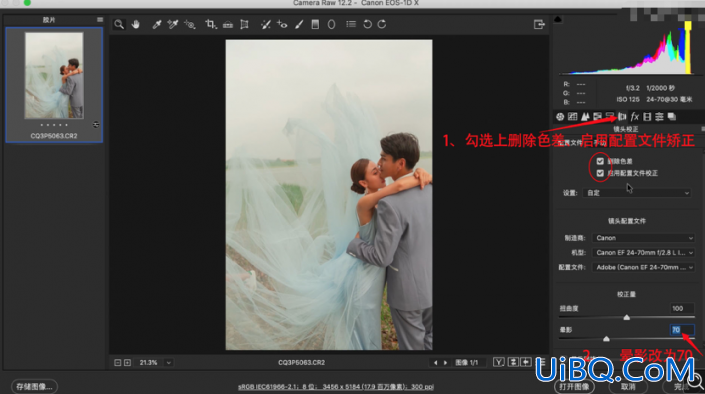Select the Zoom tool in toolbar

[x=119, y=24]
